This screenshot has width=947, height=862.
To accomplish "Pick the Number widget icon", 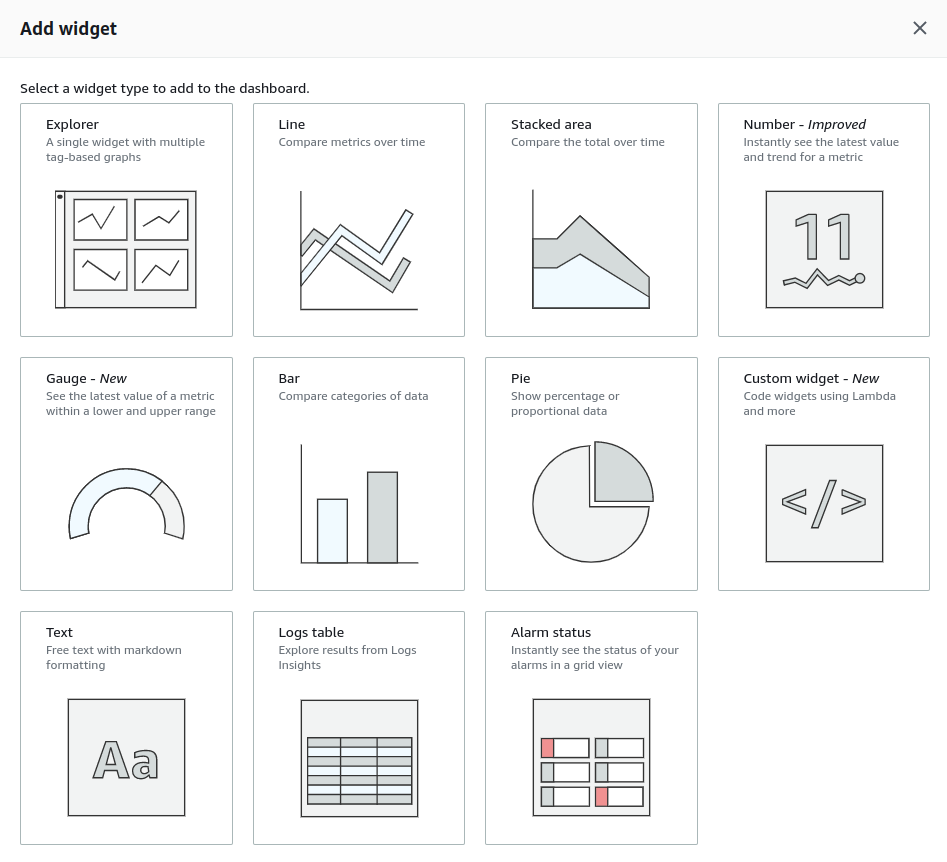I will click(x=824, y=249).
